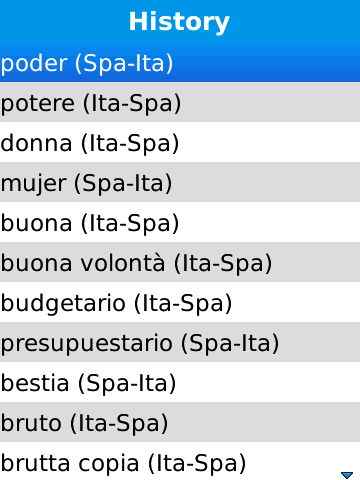Open 'mujer (Spa-Ita)' history item
Image resolution: width=360 pixels, height=480 pixels.
(x=180, y=182)
